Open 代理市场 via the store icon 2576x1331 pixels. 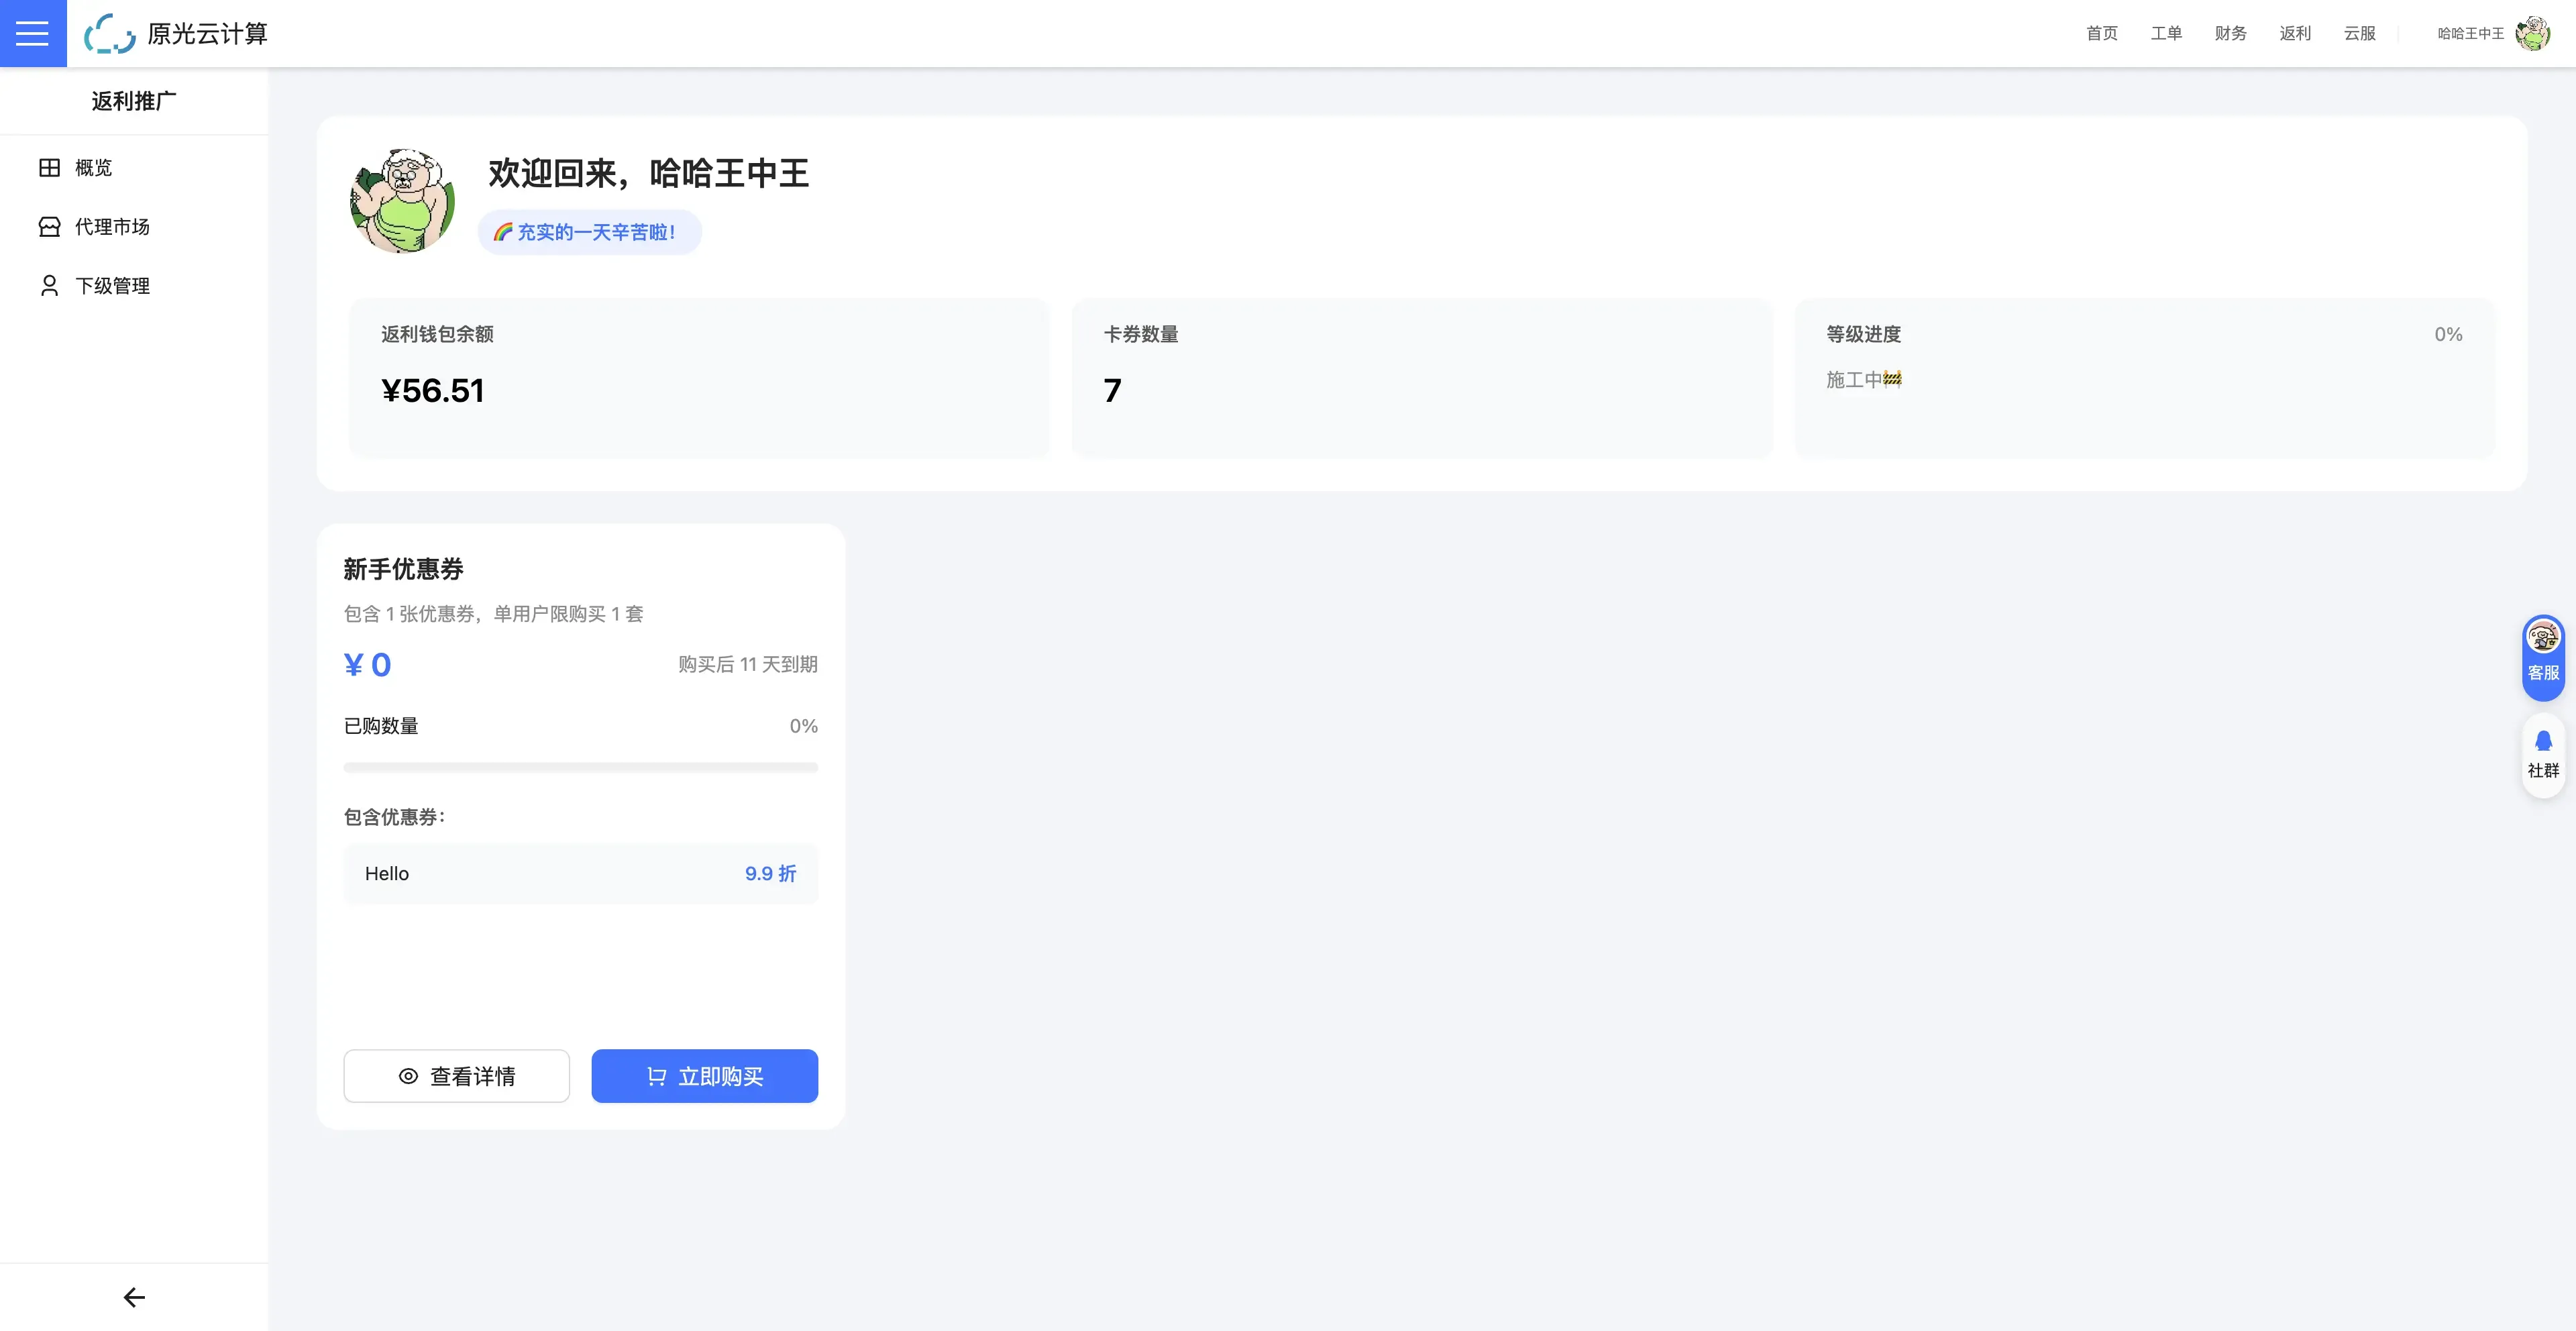49,226
